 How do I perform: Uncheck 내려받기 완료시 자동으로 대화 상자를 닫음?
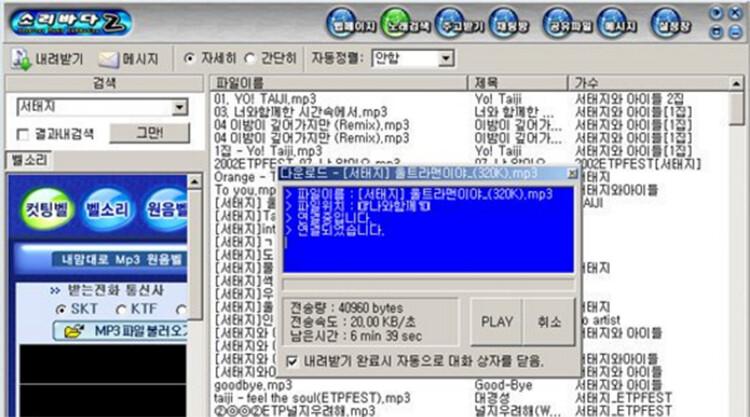coord(291,361)
